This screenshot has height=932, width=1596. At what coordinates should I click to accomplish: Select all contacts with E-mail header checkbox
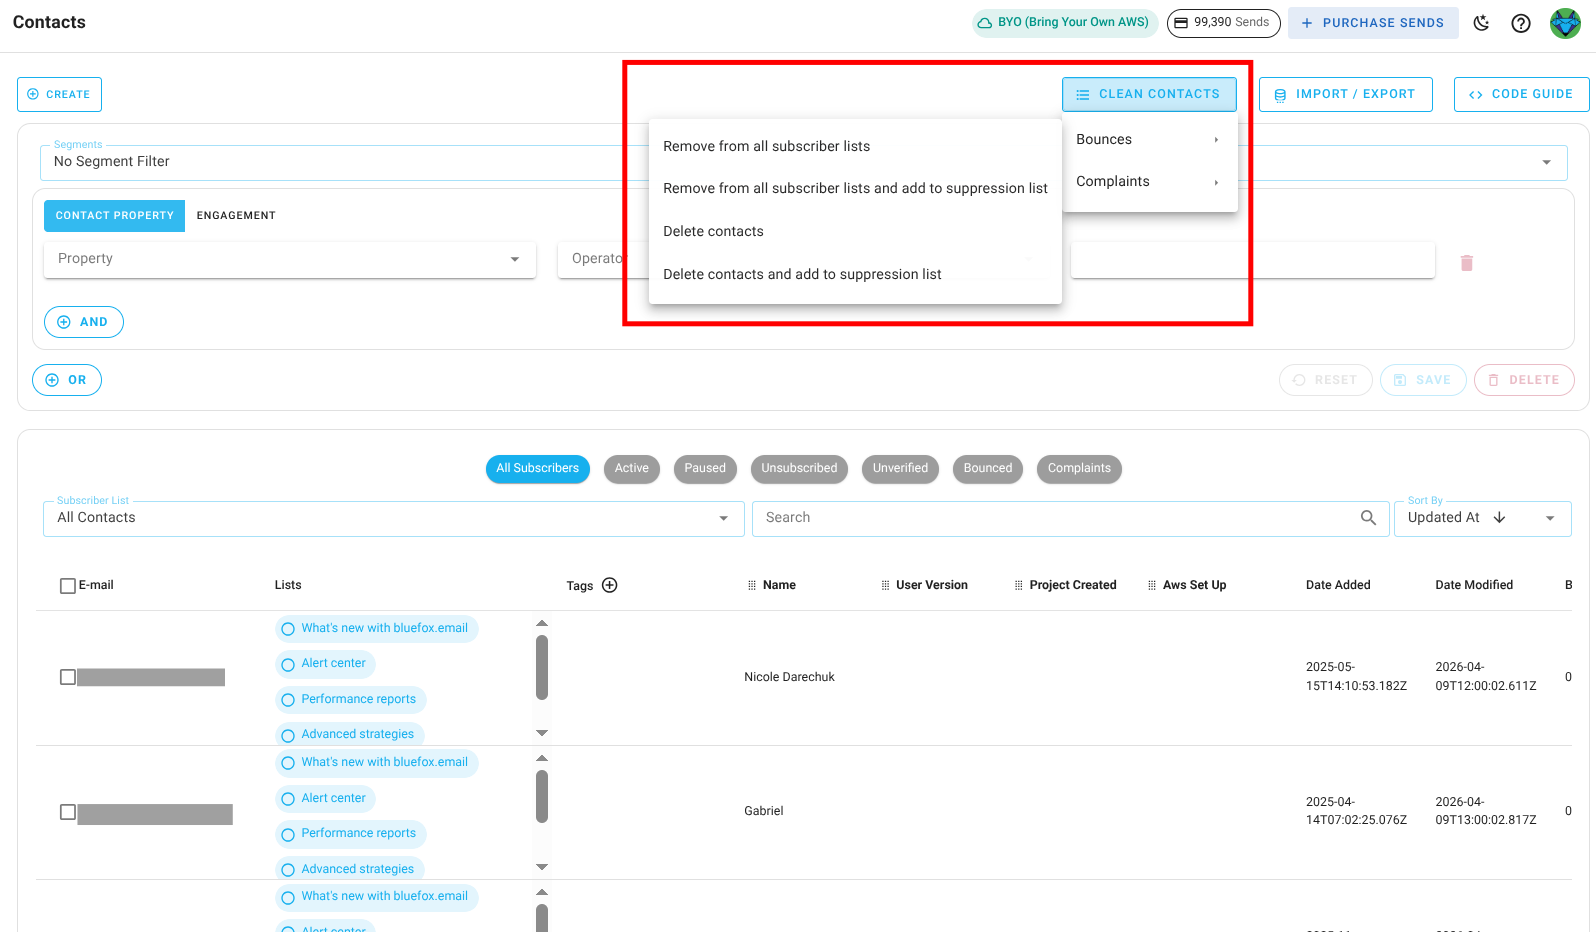(x=68, y=586)
